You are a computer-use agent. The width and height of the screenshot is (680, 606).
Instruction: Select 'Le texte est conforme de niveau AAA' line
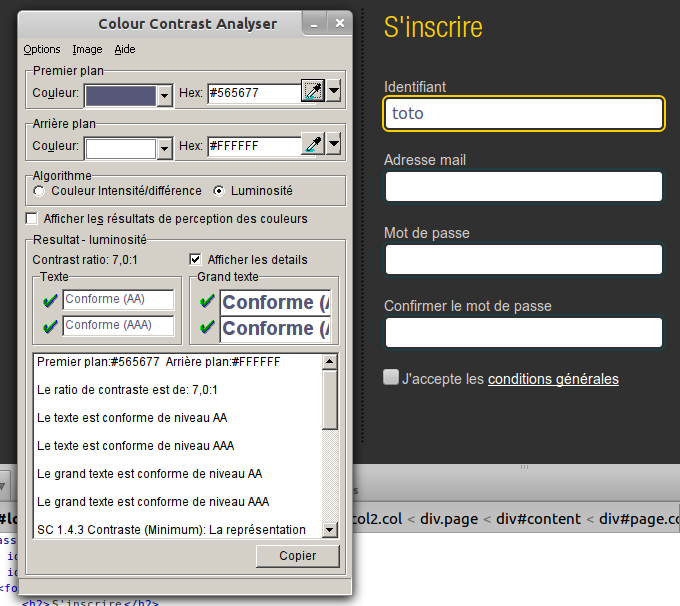(x=136, y=446)
